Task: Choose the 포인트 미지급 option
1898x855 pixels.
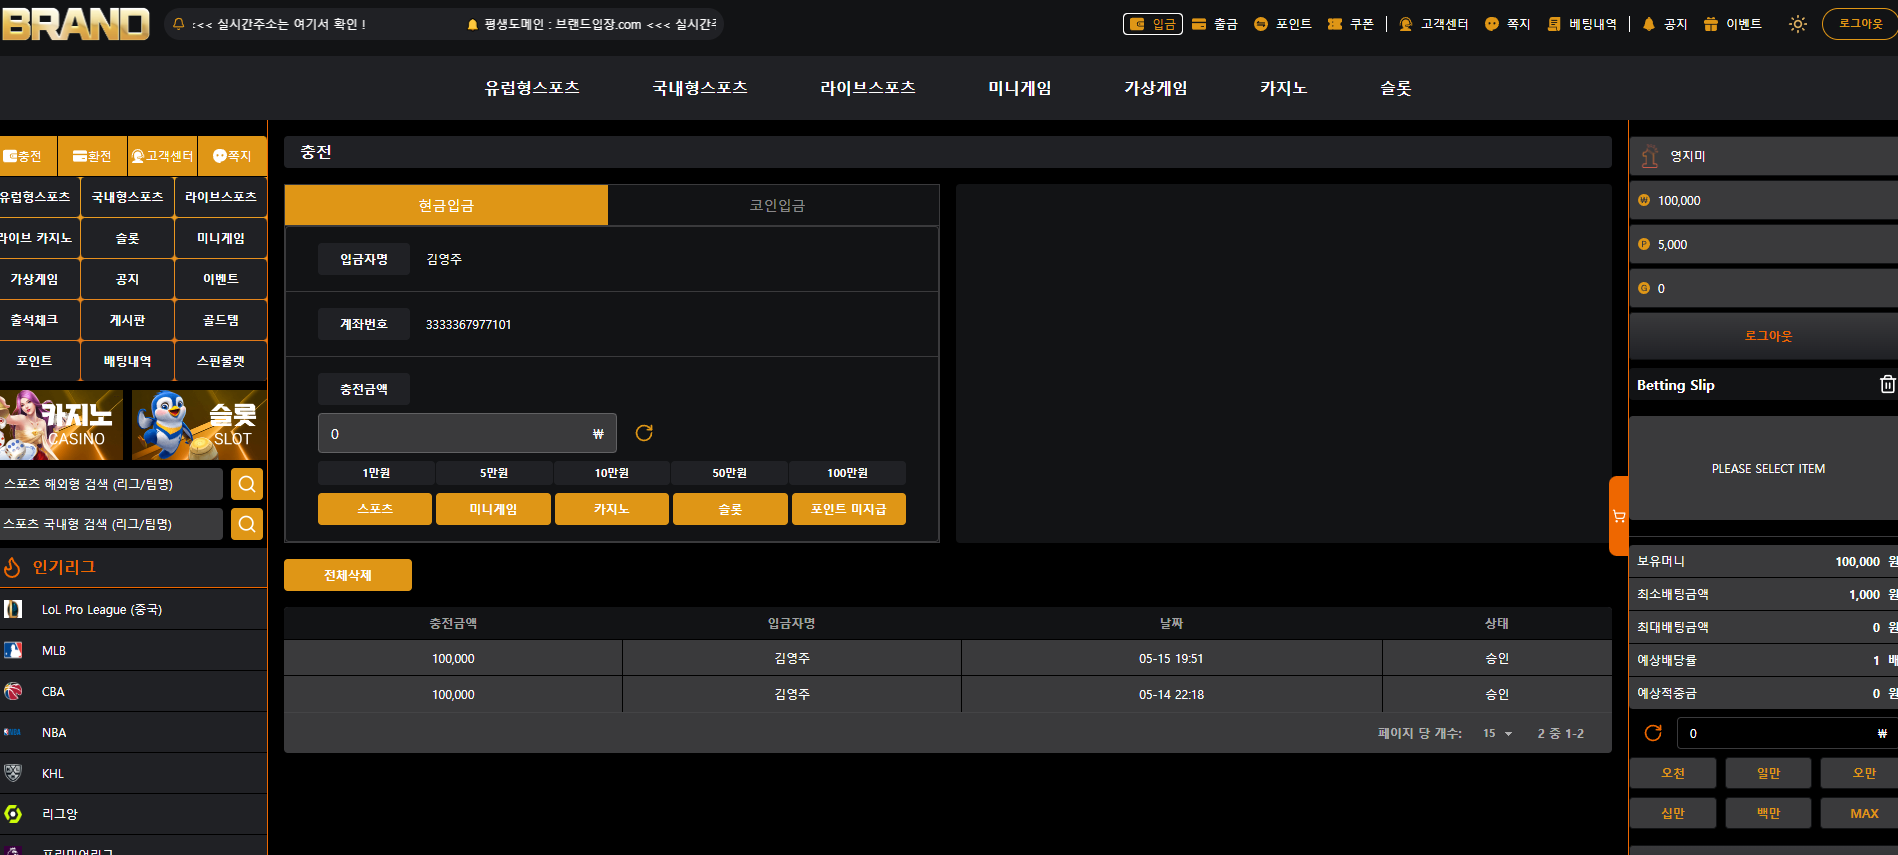Action: [849, 509]
